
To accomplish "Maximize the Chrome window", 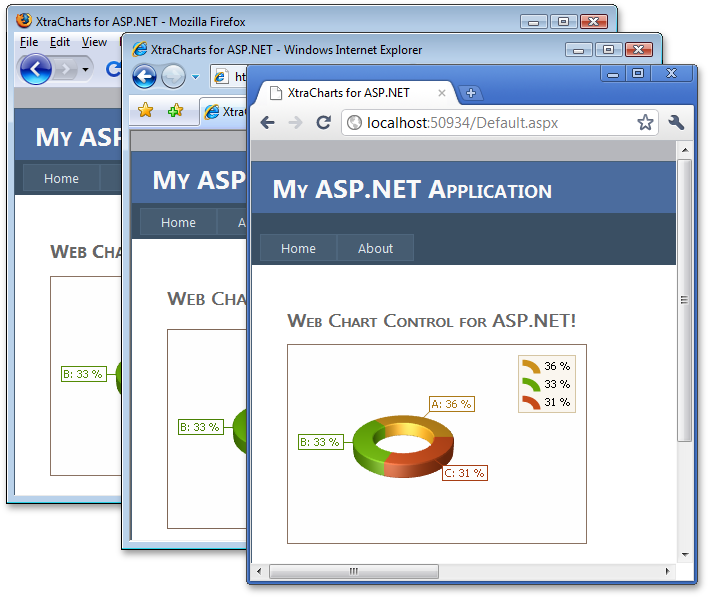I will [x=638, y=74].
